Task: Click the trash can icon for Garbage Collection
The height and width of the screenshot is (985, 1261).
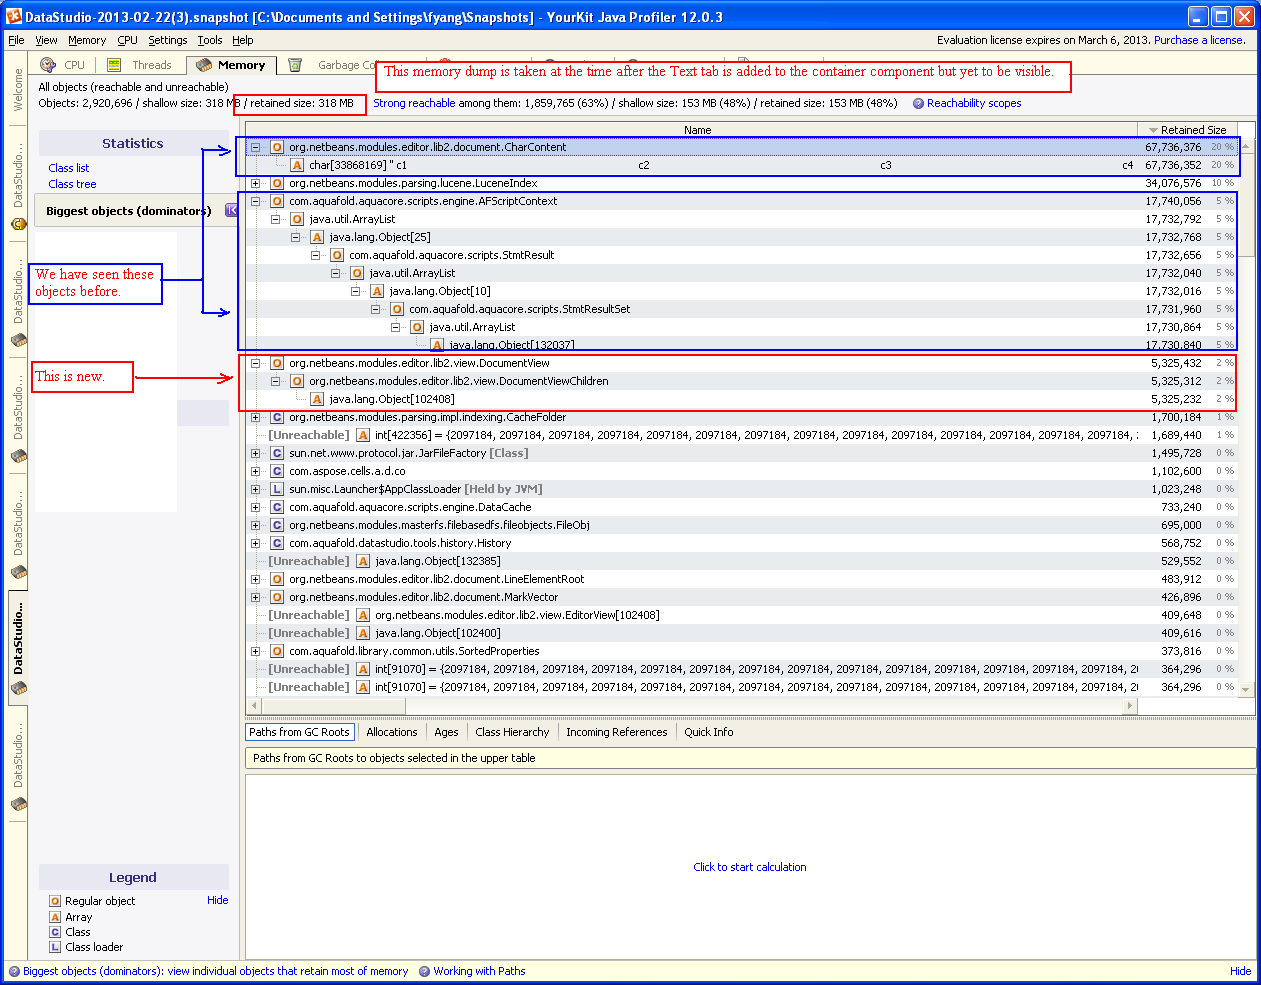Action: [x=295, y=65]
